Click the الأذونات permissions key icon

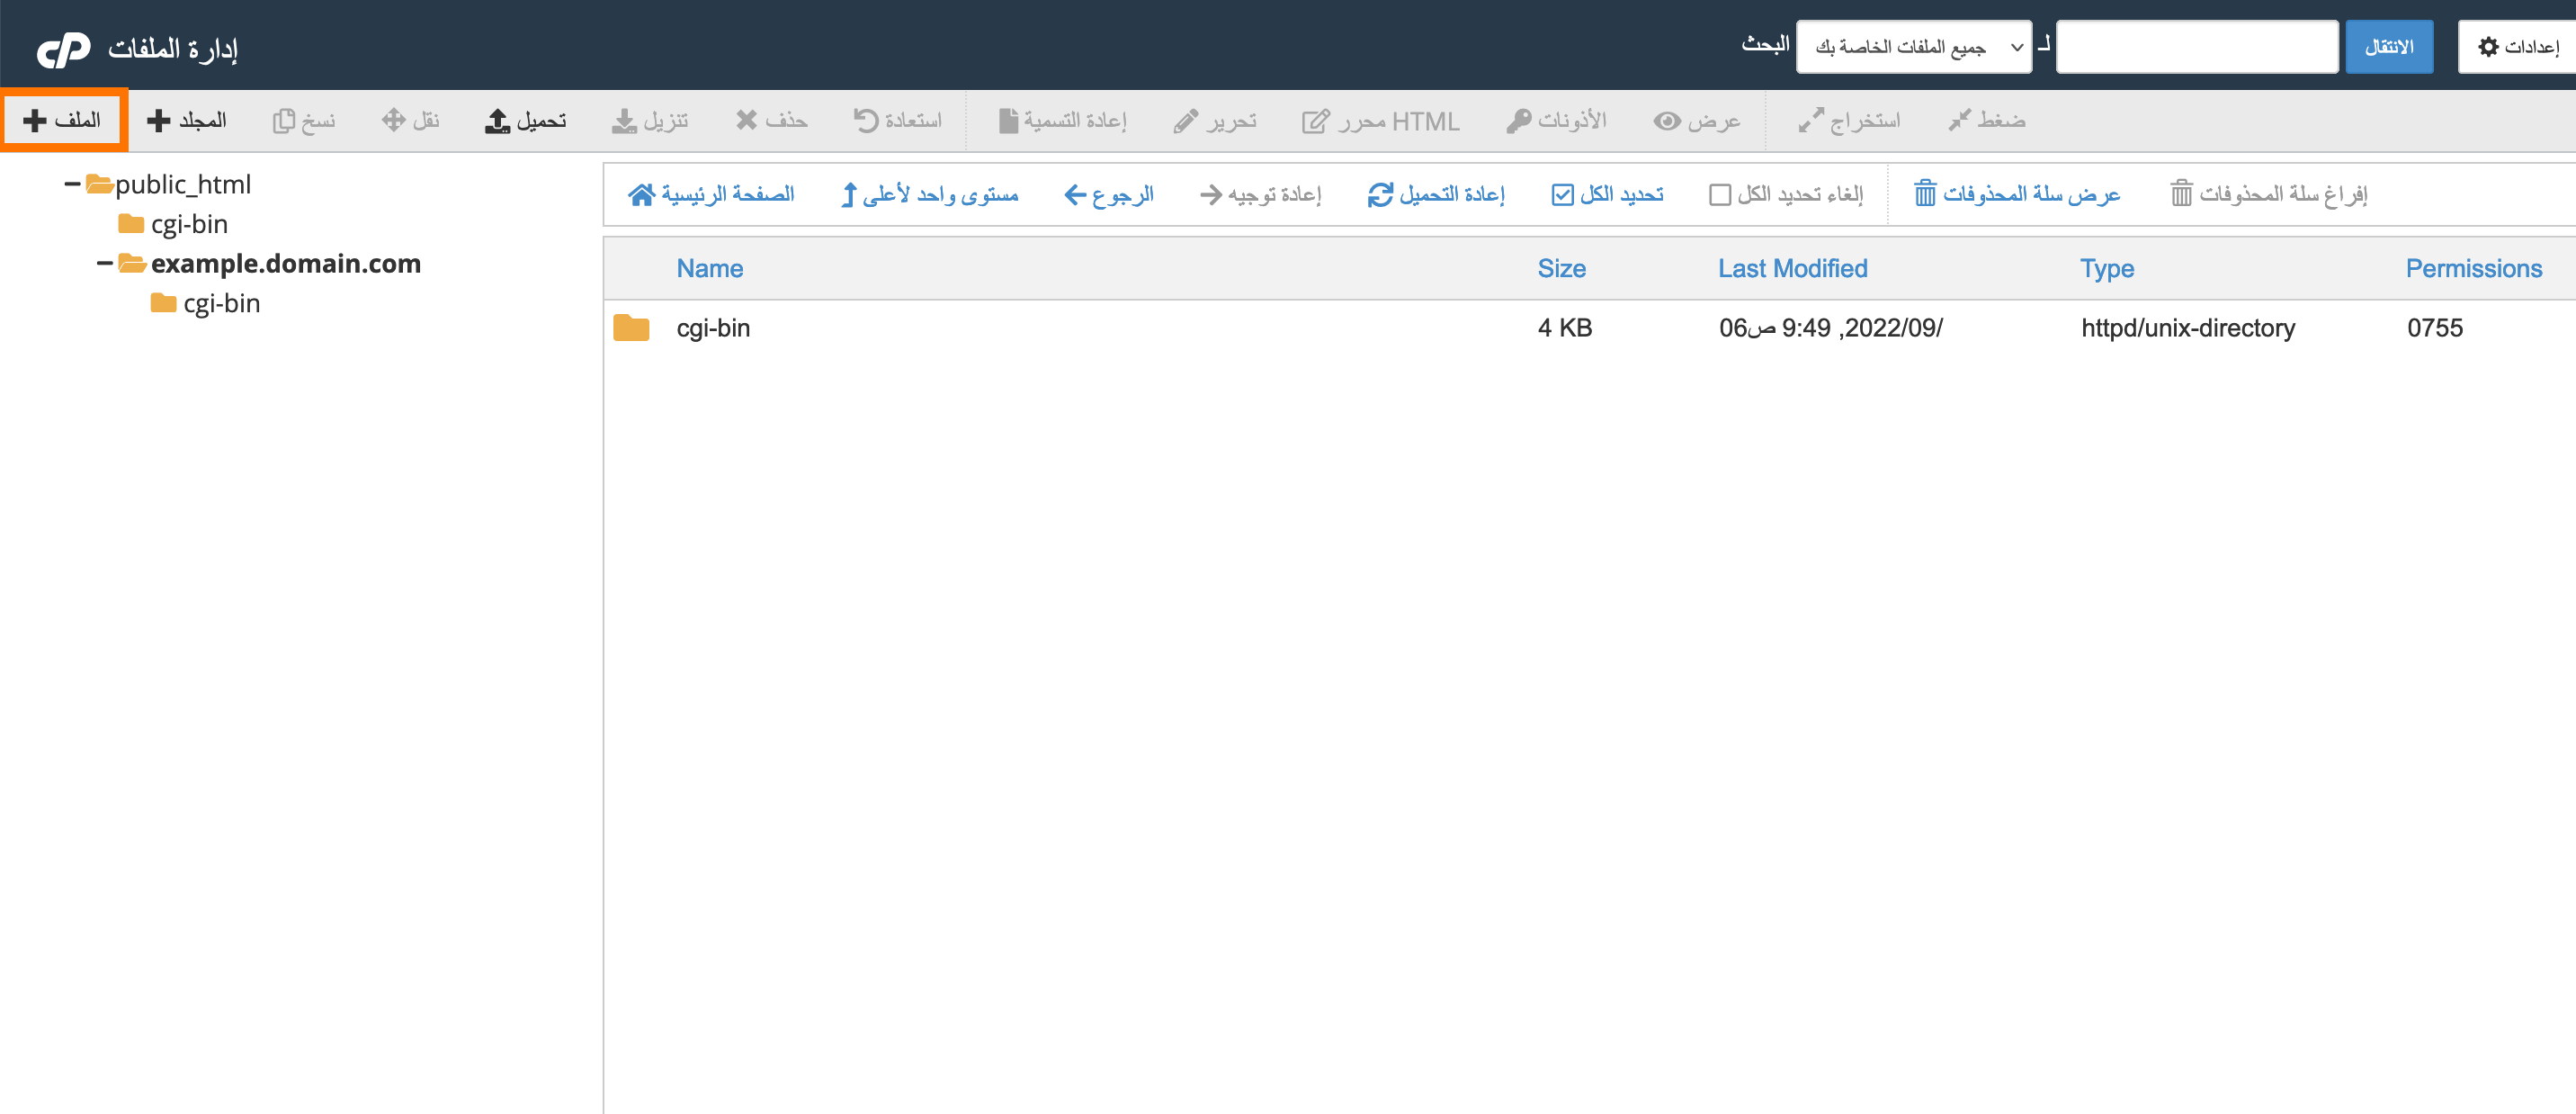[x=1556, y=119]
